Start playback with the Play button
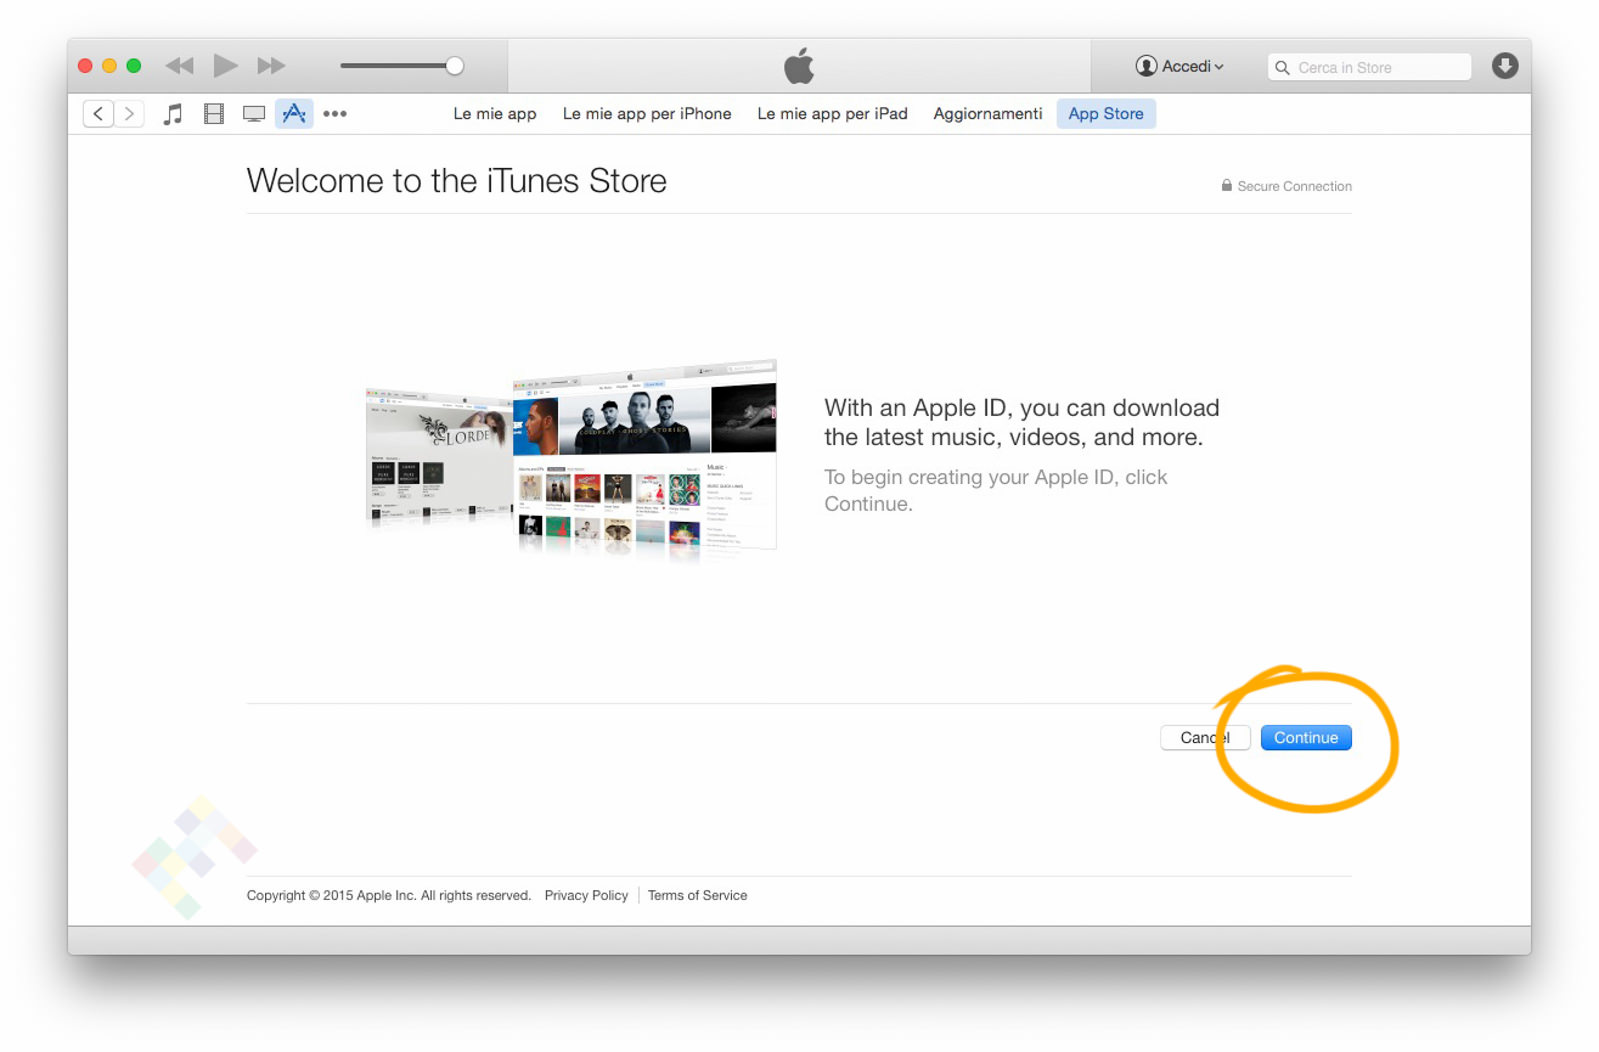The width and height of the screenshot is (1599, 1052). tap(226, 66)
